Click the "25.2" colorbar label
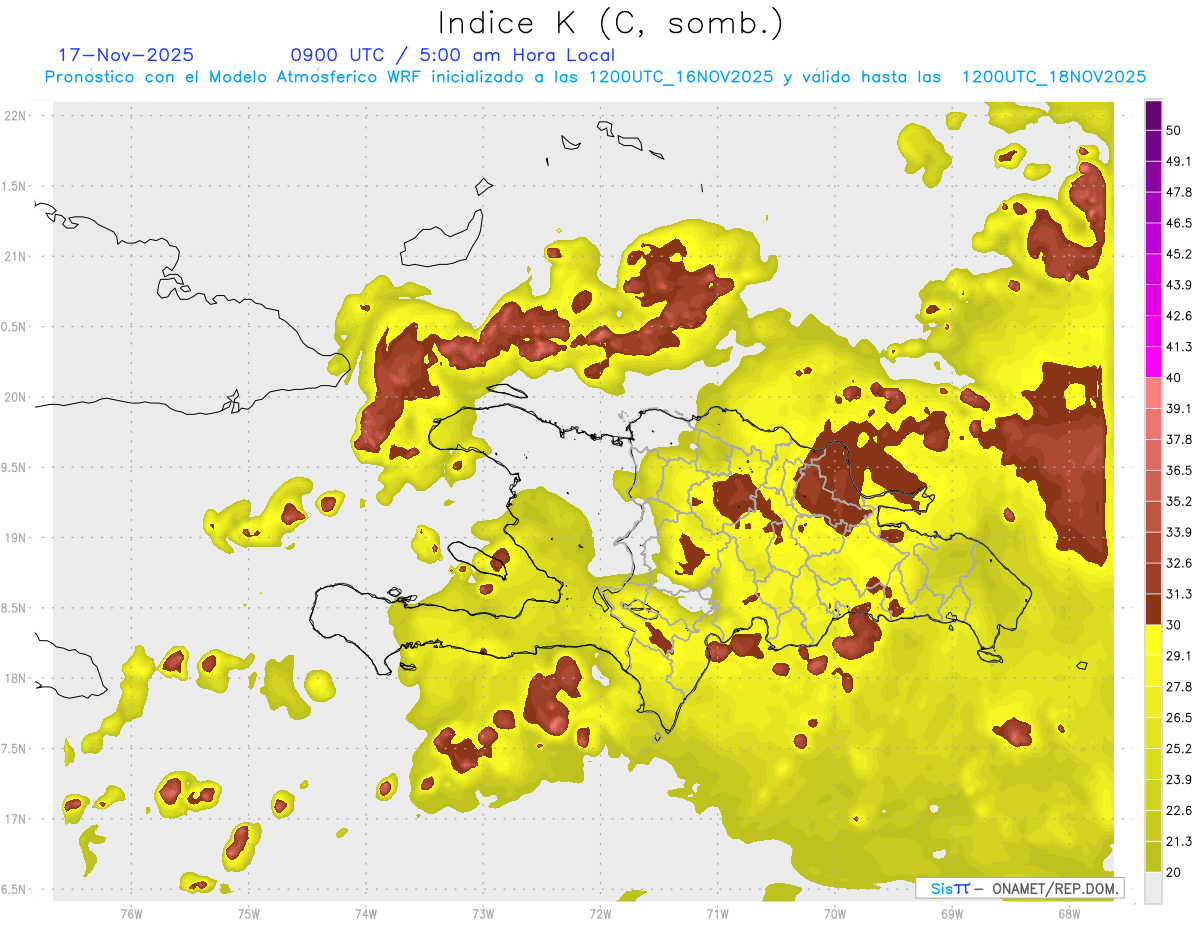The width and height of the screenshot is (1200, 927). tap(1178, 749)
